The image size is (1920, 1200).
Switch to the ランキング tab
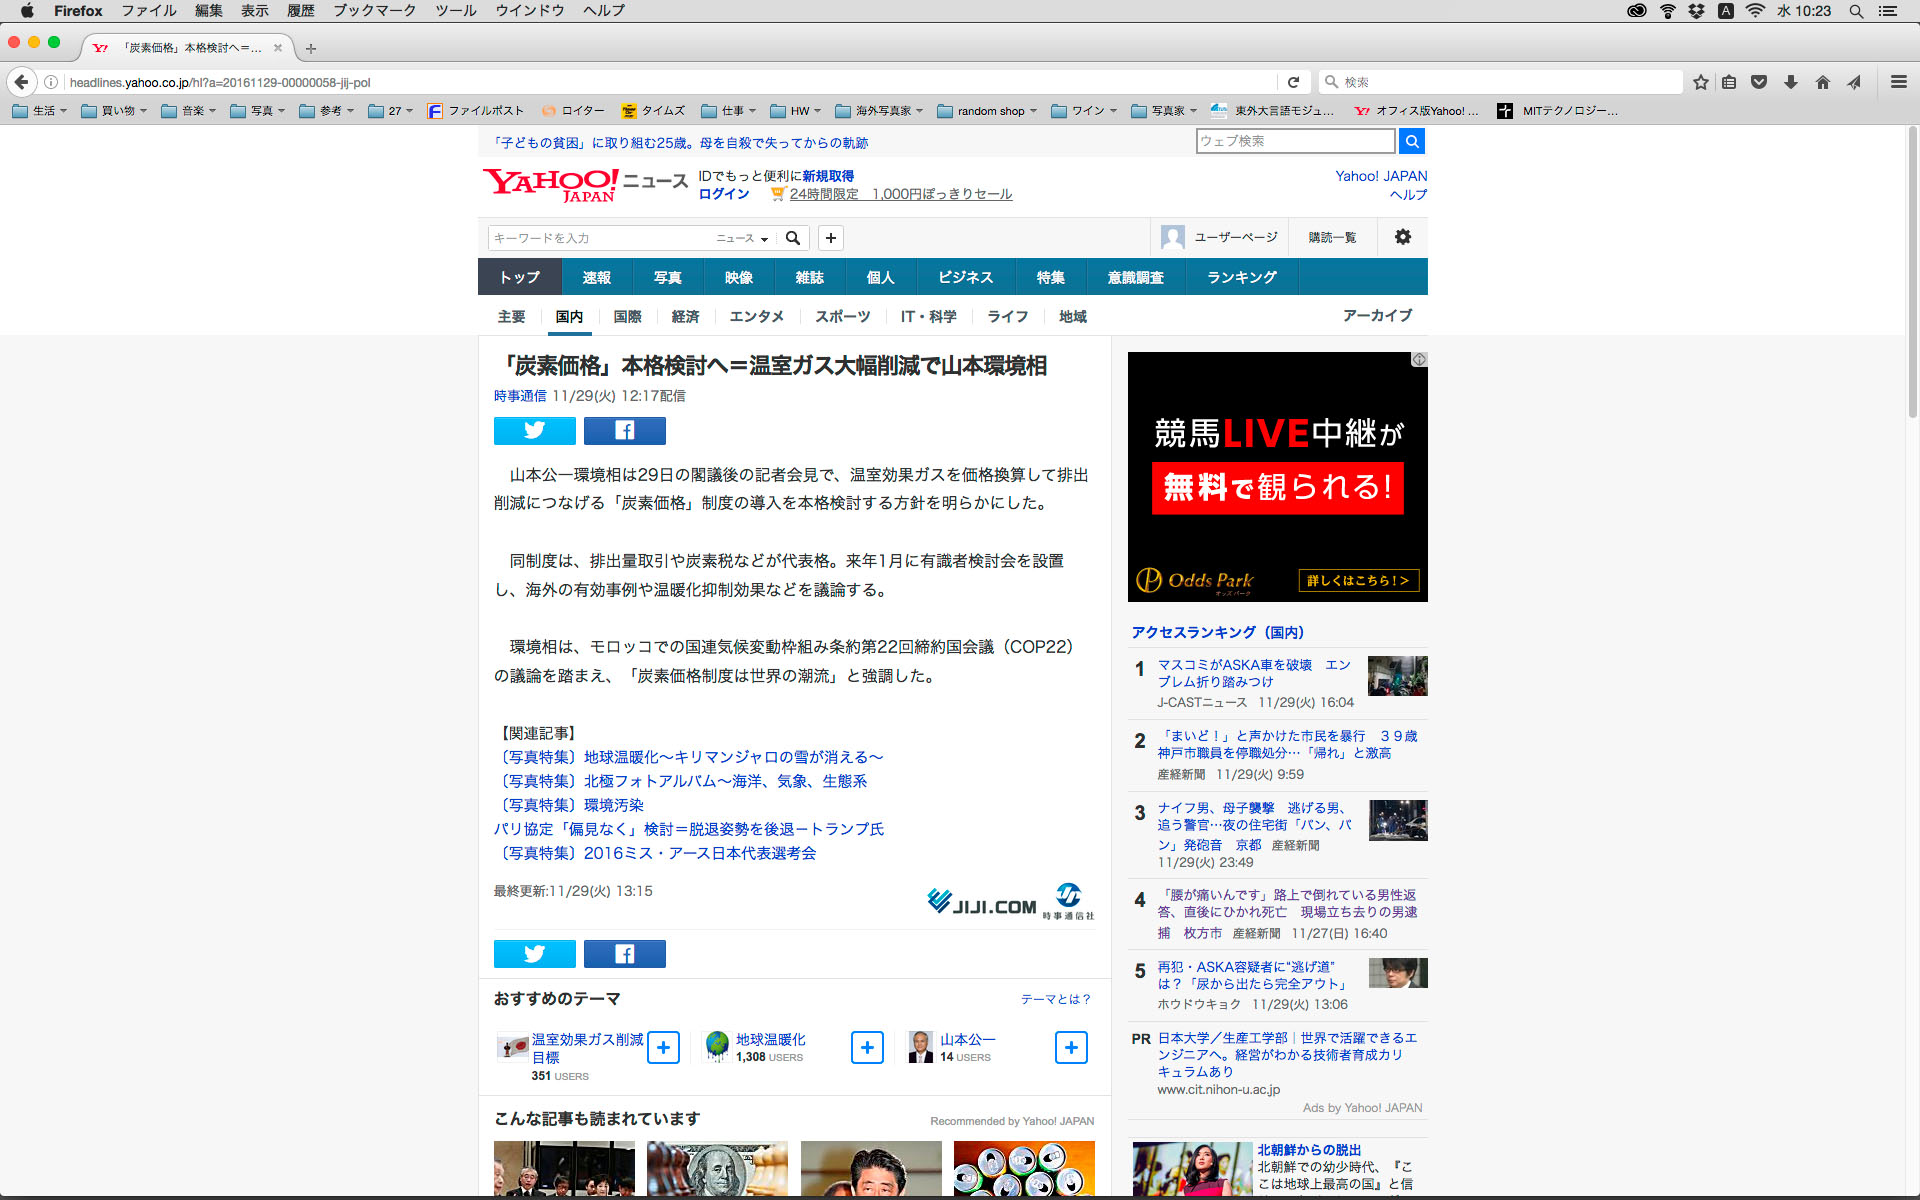[1241, 277]
